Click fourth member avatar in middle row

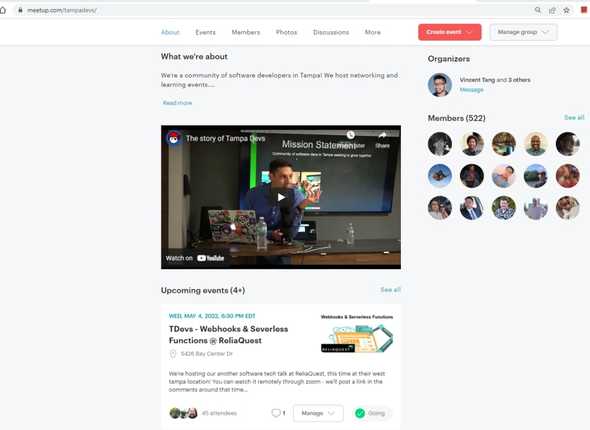click(535, 176)
